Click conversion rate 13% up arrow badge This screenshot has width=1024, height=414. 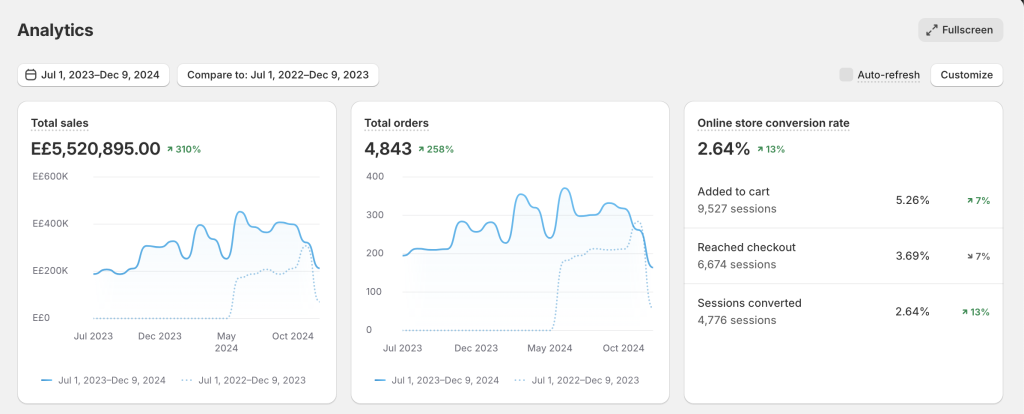click(x=761, y=149)
